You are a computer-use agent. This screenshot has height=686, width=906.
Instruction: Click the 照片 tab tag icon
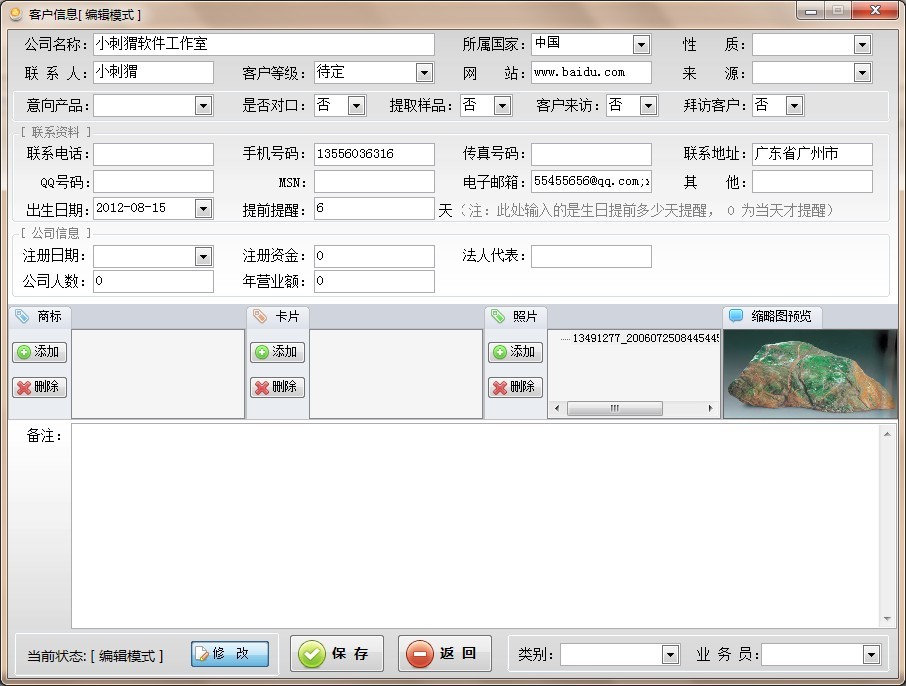[x=497, y=316]
